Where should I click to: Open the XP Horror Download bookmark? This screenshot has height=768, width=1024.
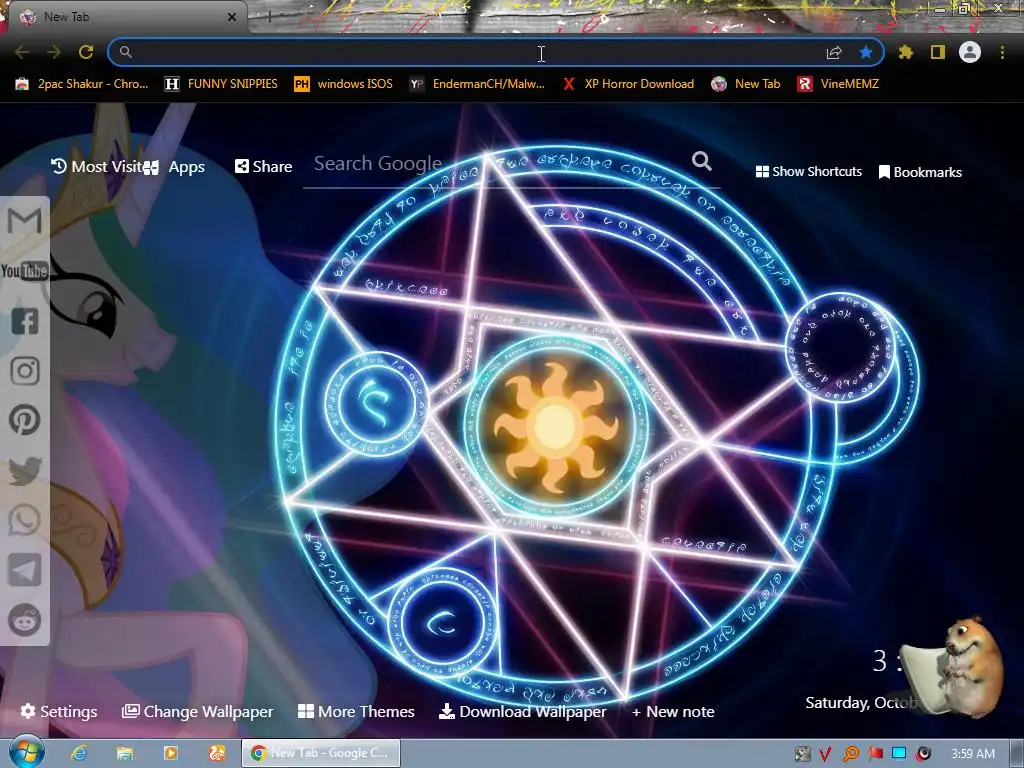coord(628,84)
